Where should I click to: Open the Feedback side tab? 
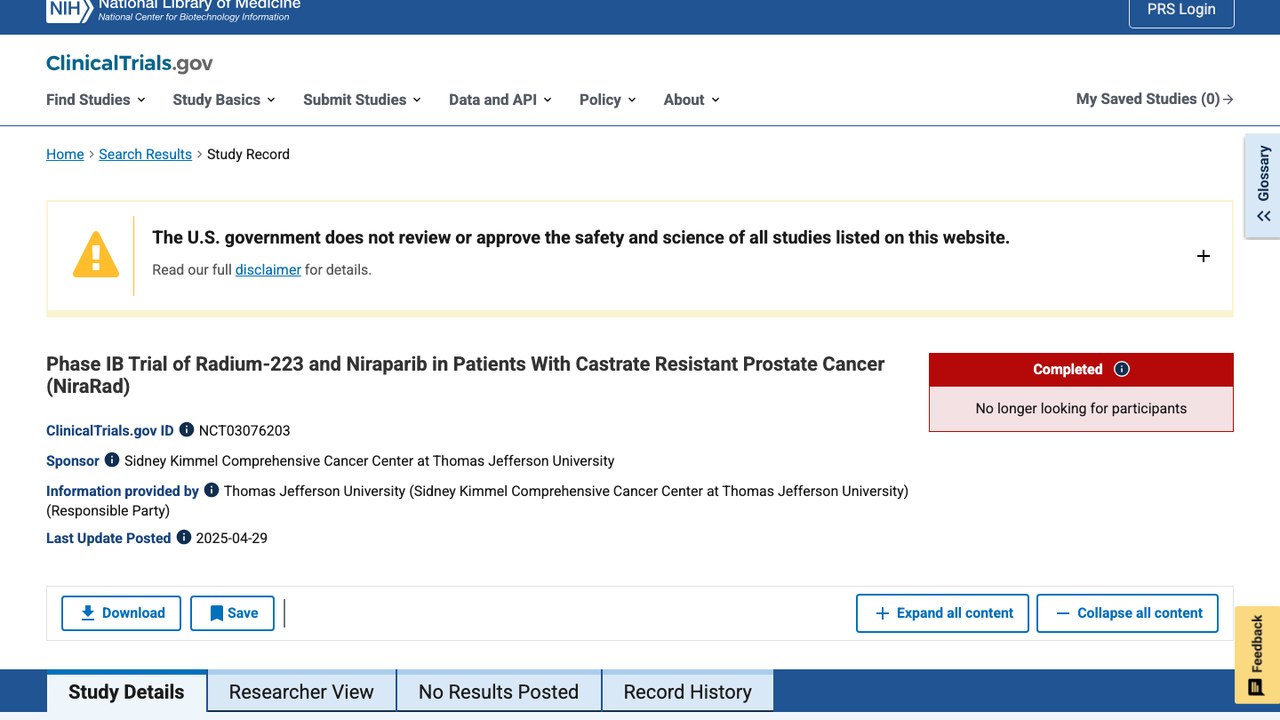[1257, 655]
